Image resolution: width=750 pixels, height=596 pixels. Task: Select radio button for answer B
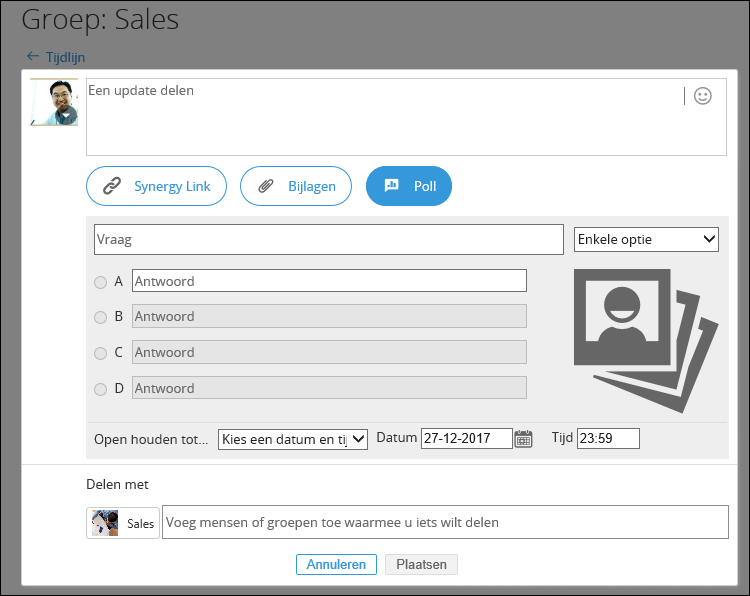[100, 317]
